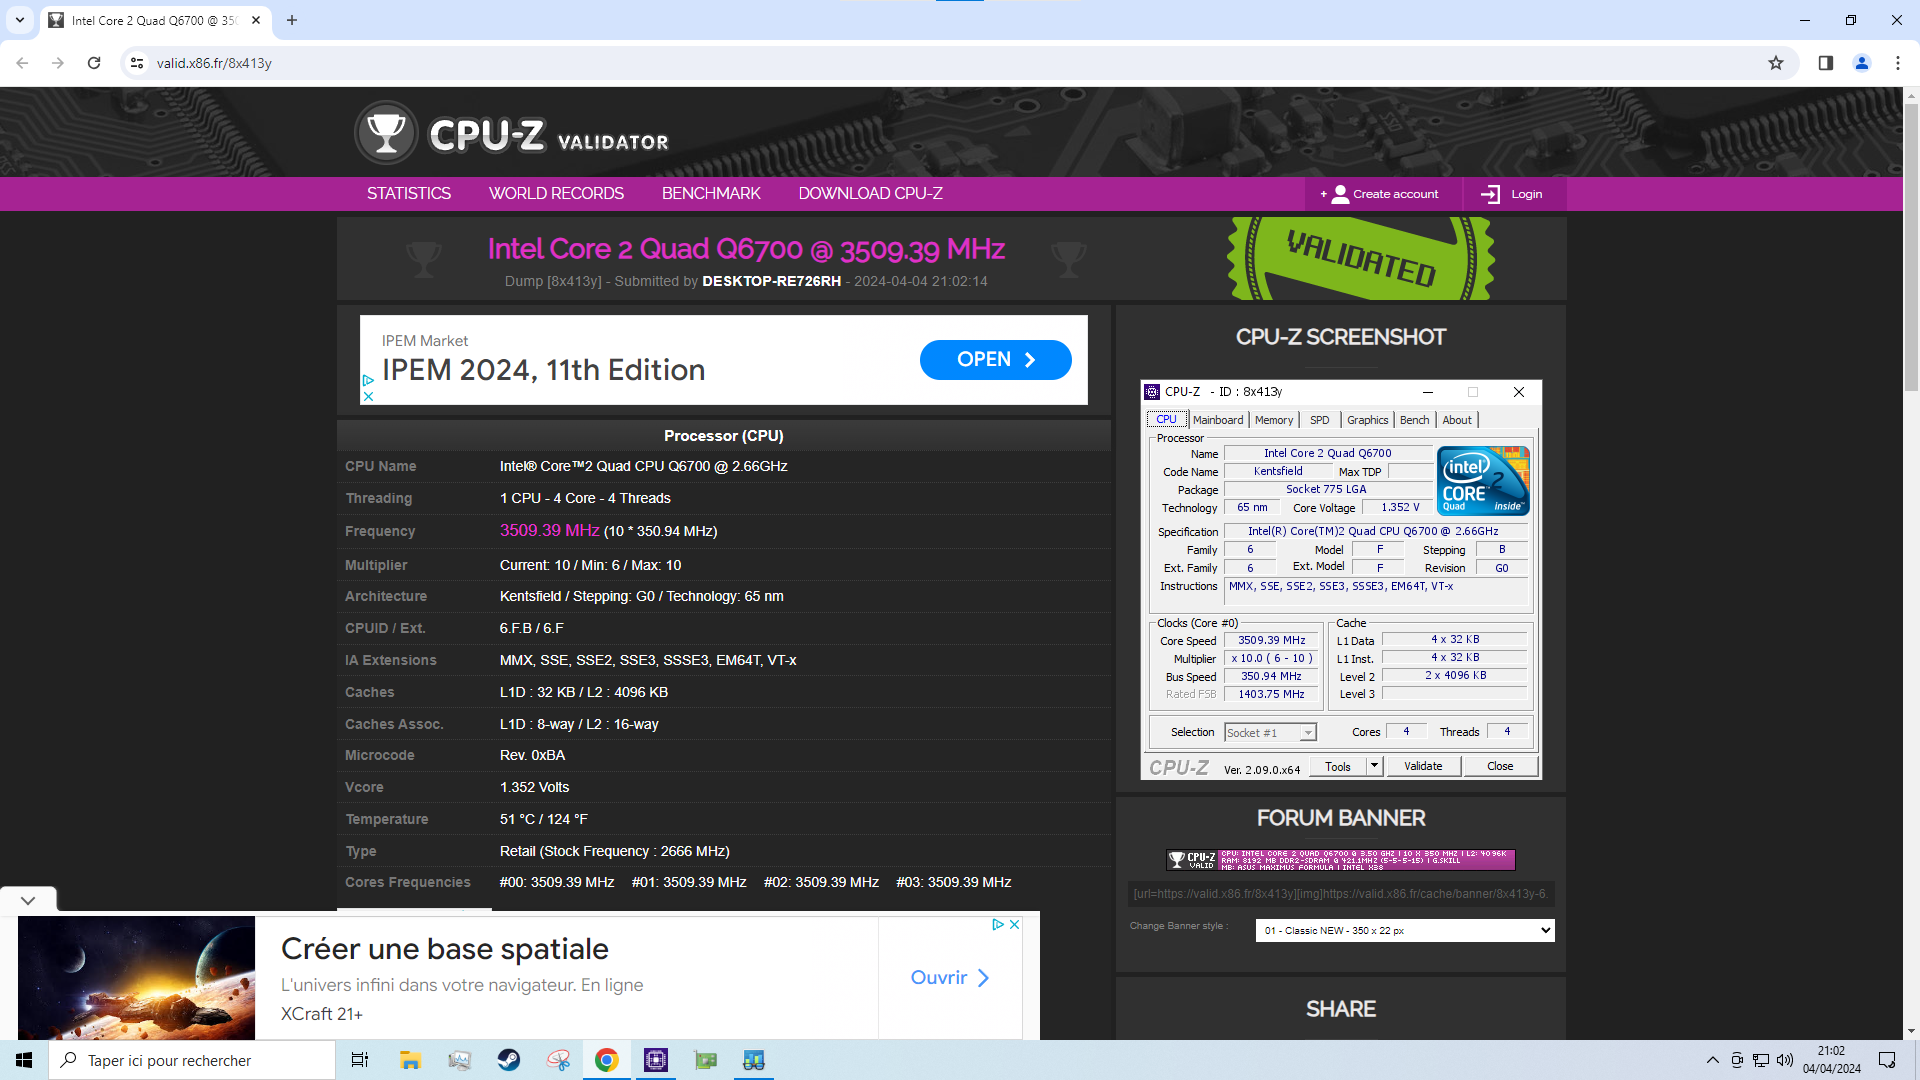The width and height of the screenshot is (1920, 1080).
Task: Open the WORLD RECORDS page
Action: 556,194
